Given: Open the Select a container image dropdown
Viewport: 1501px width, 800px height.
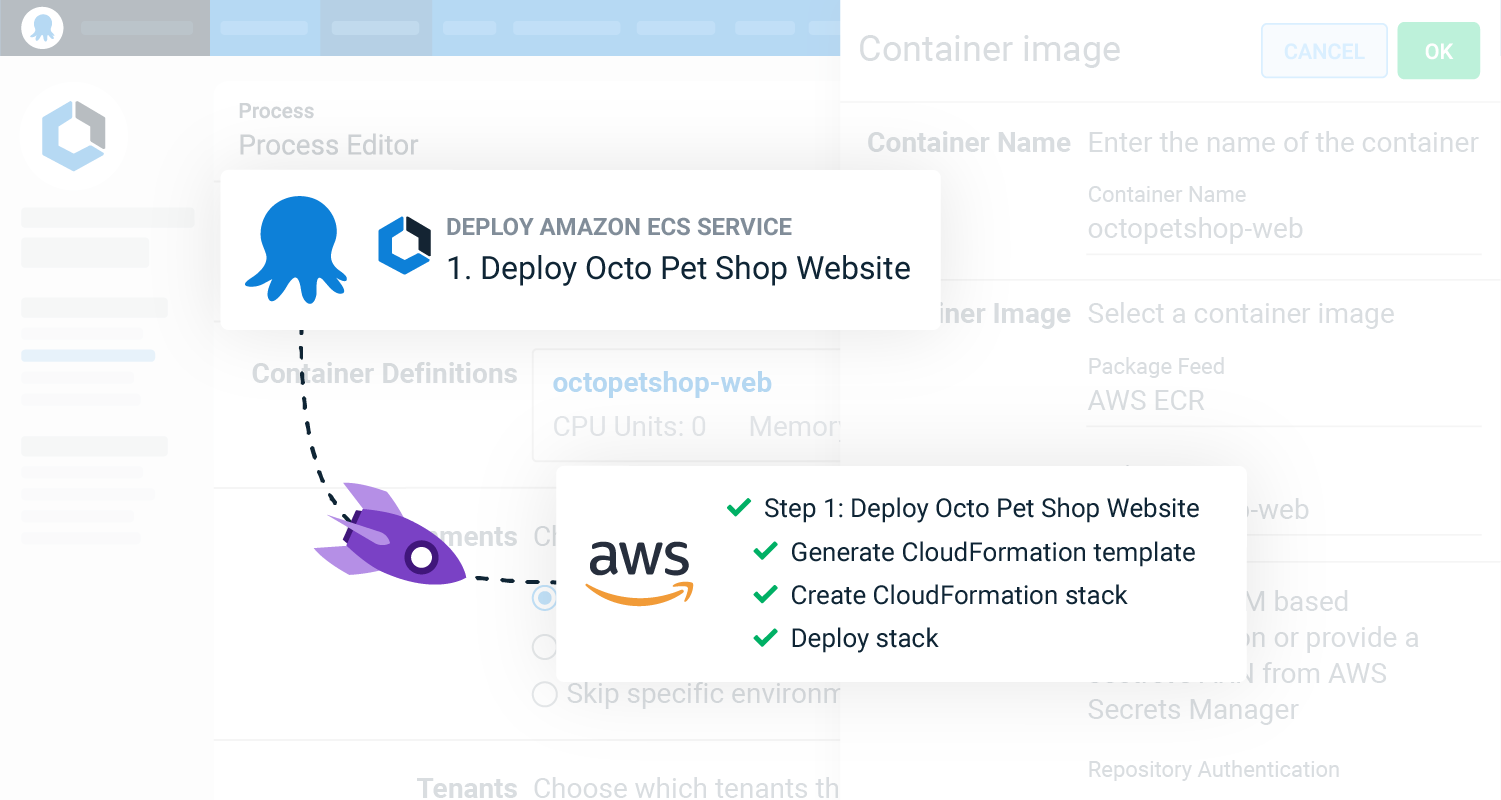Looking at the screenshot, I should (1240, 313).
